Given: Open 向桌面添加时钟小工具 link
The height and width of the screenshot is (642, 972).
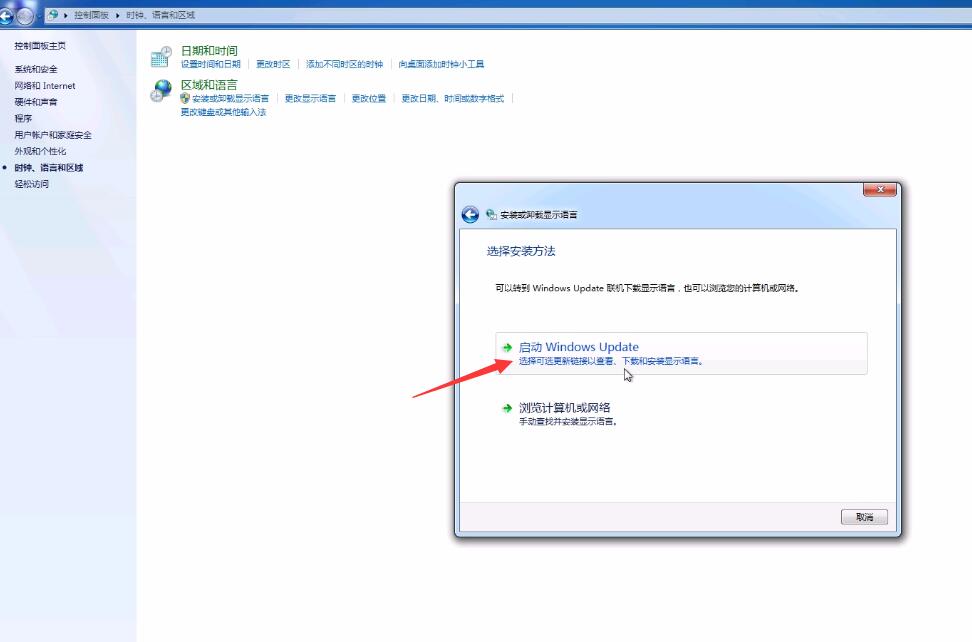Looking at the screenshot, I should [441, 64].
